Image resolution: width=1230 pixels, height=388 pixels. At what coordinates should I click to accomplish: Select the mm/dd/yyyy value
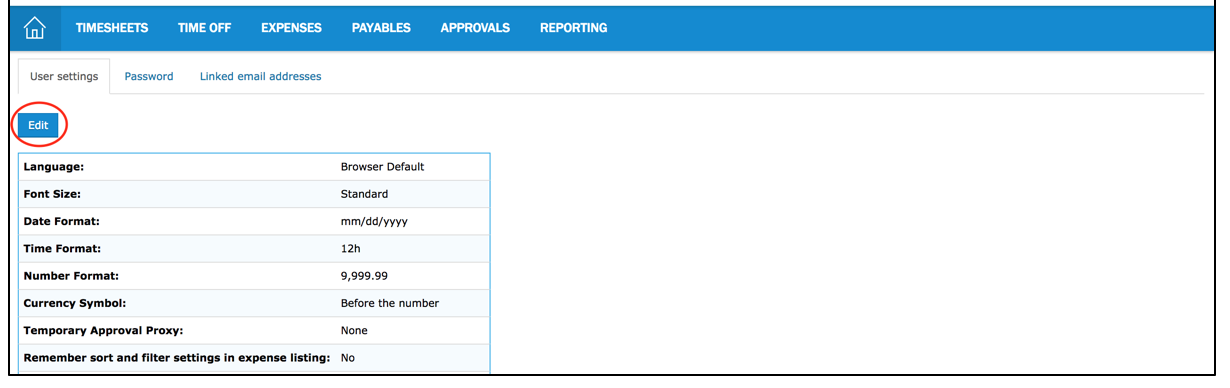(374, 221)
